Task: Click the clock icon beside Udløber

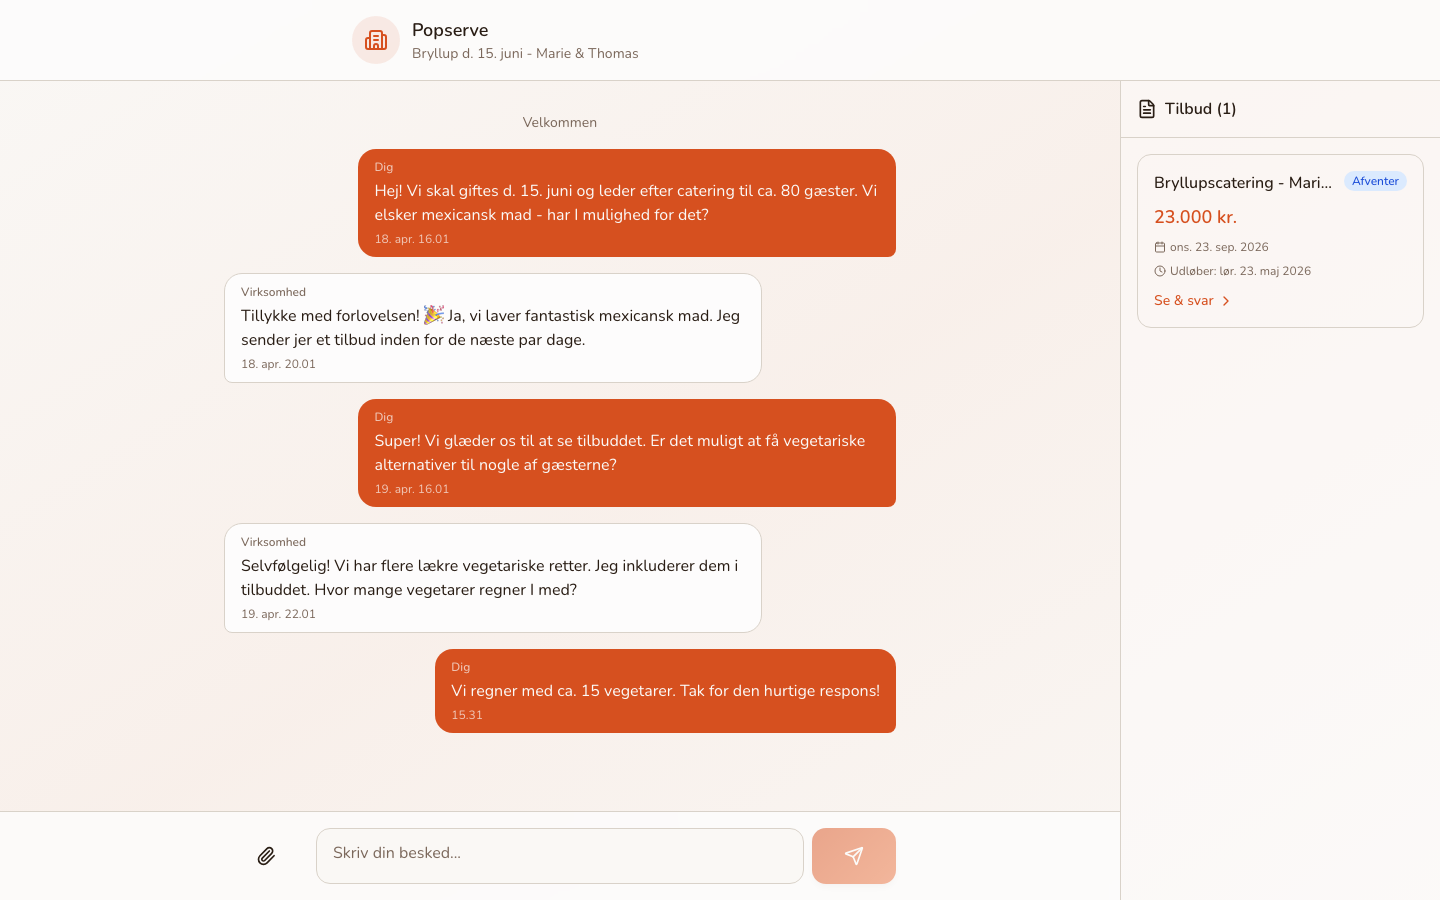Action: 1160,271
